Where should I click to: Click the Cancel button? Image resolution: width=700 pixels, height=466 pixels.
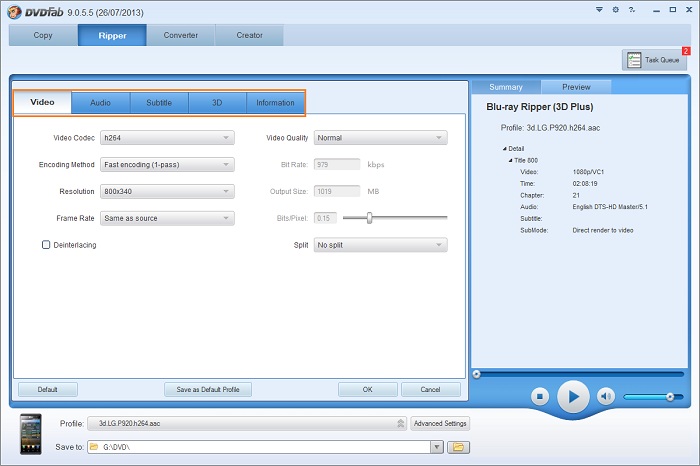coord(430,389)
